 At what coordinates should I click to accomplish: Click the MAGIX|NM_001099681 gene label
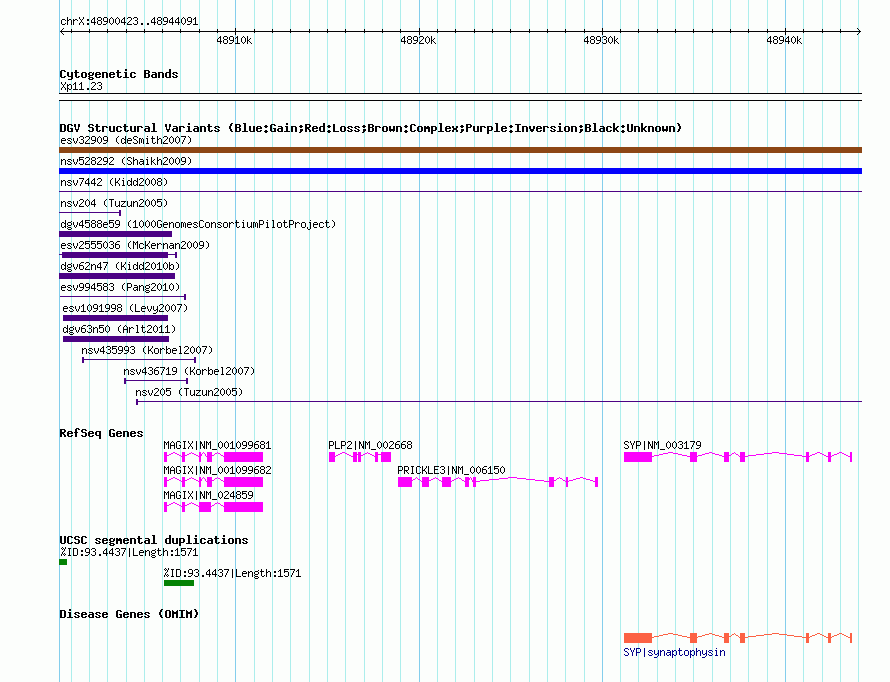(x=217, y=445)
